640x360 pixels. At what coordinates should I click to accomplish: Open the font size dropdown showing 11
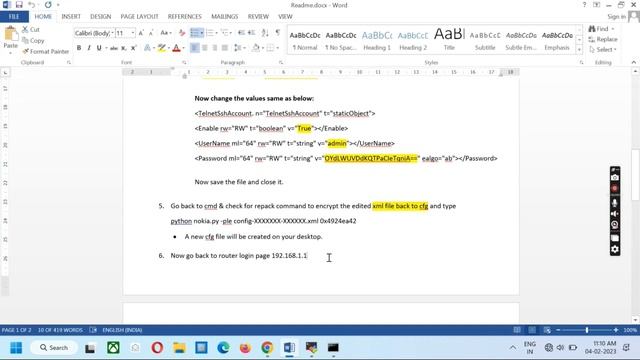pyautogui.click(x=133, y=33)
